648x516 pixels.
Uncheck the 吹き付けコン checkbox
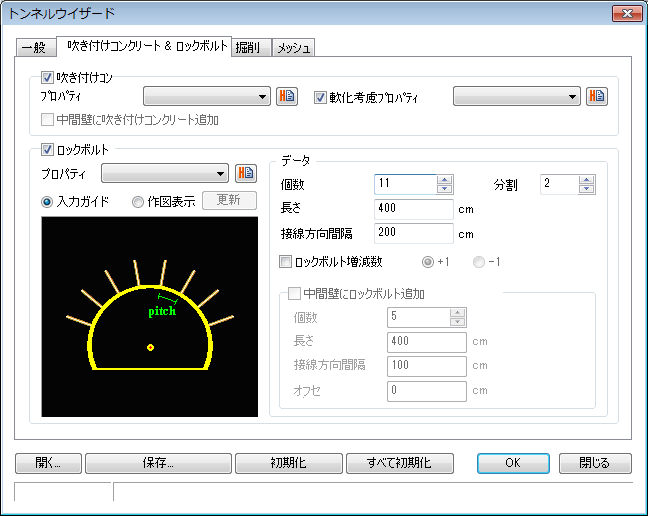47,77
